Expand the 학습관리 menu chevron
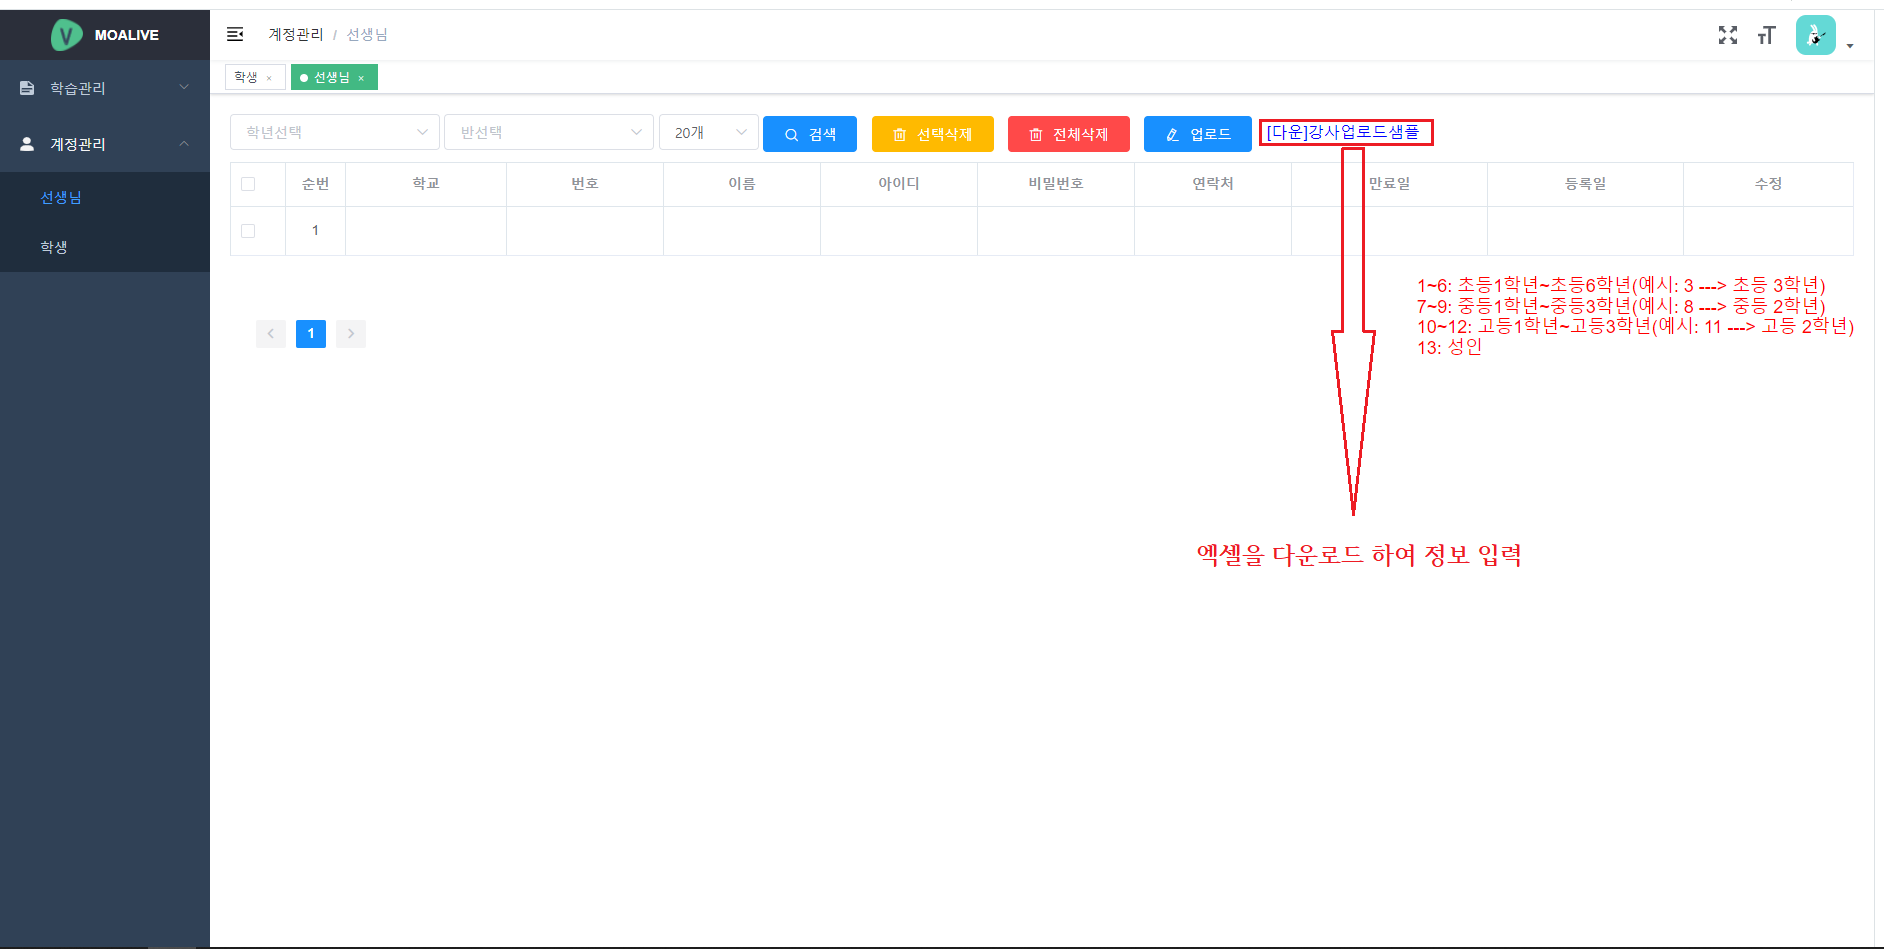The width and height of the screenshot is (1884, 949). coord(184,87)
